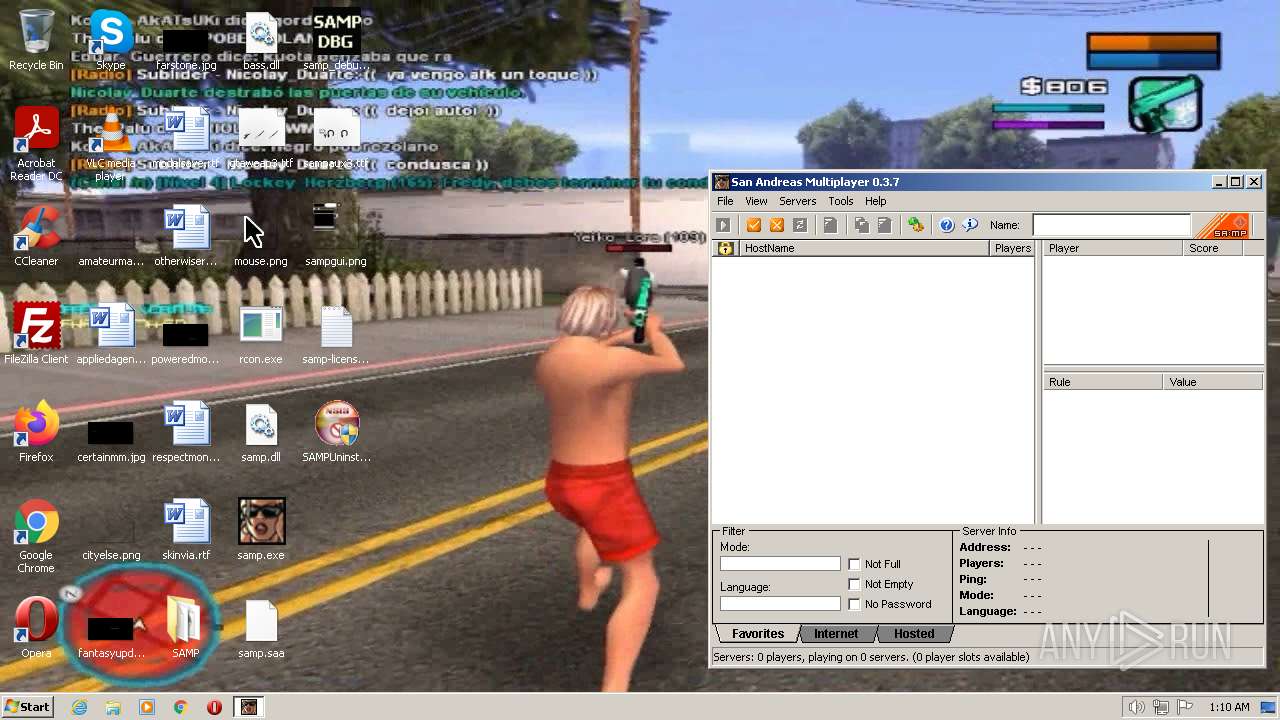Enable the Not Empty filter checkbox
The image size is (1280, 720).
point(854,584)
